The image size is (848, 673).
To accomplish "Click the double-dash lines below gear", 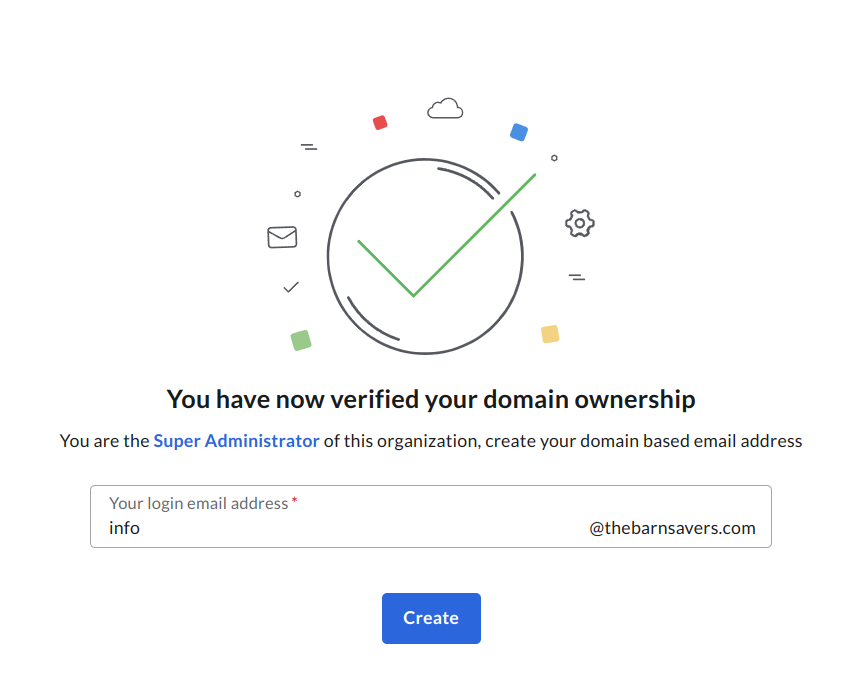I will [577, 278].
